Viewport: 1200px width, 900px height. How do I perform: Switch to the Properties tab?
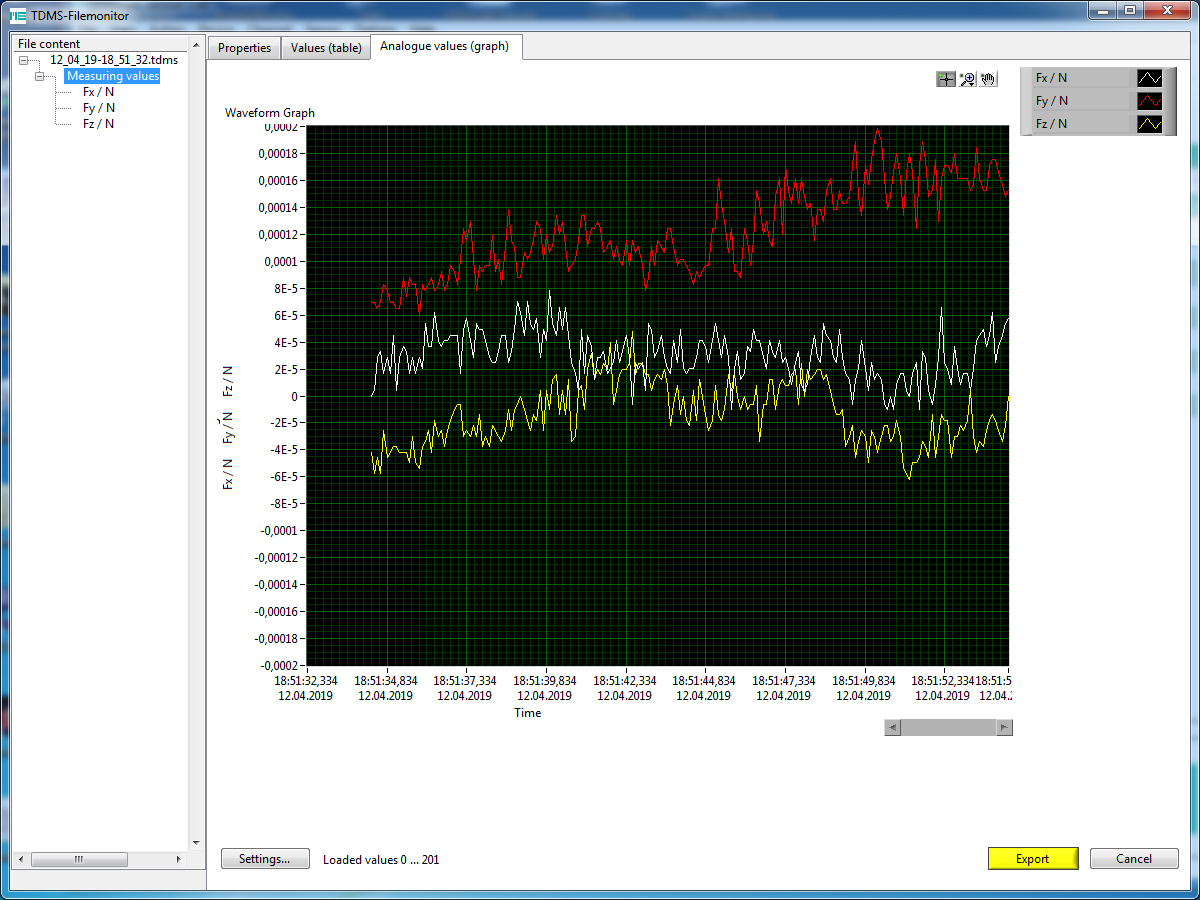(x=244, y=48)
